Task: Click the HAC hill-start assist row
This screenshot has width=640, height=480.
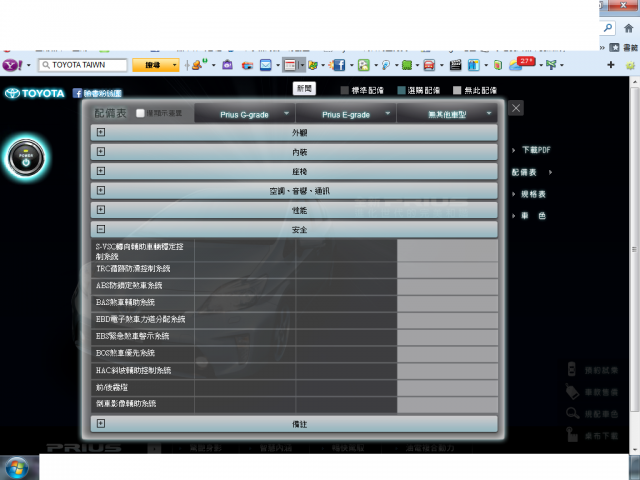Action: tap(133, 370)
